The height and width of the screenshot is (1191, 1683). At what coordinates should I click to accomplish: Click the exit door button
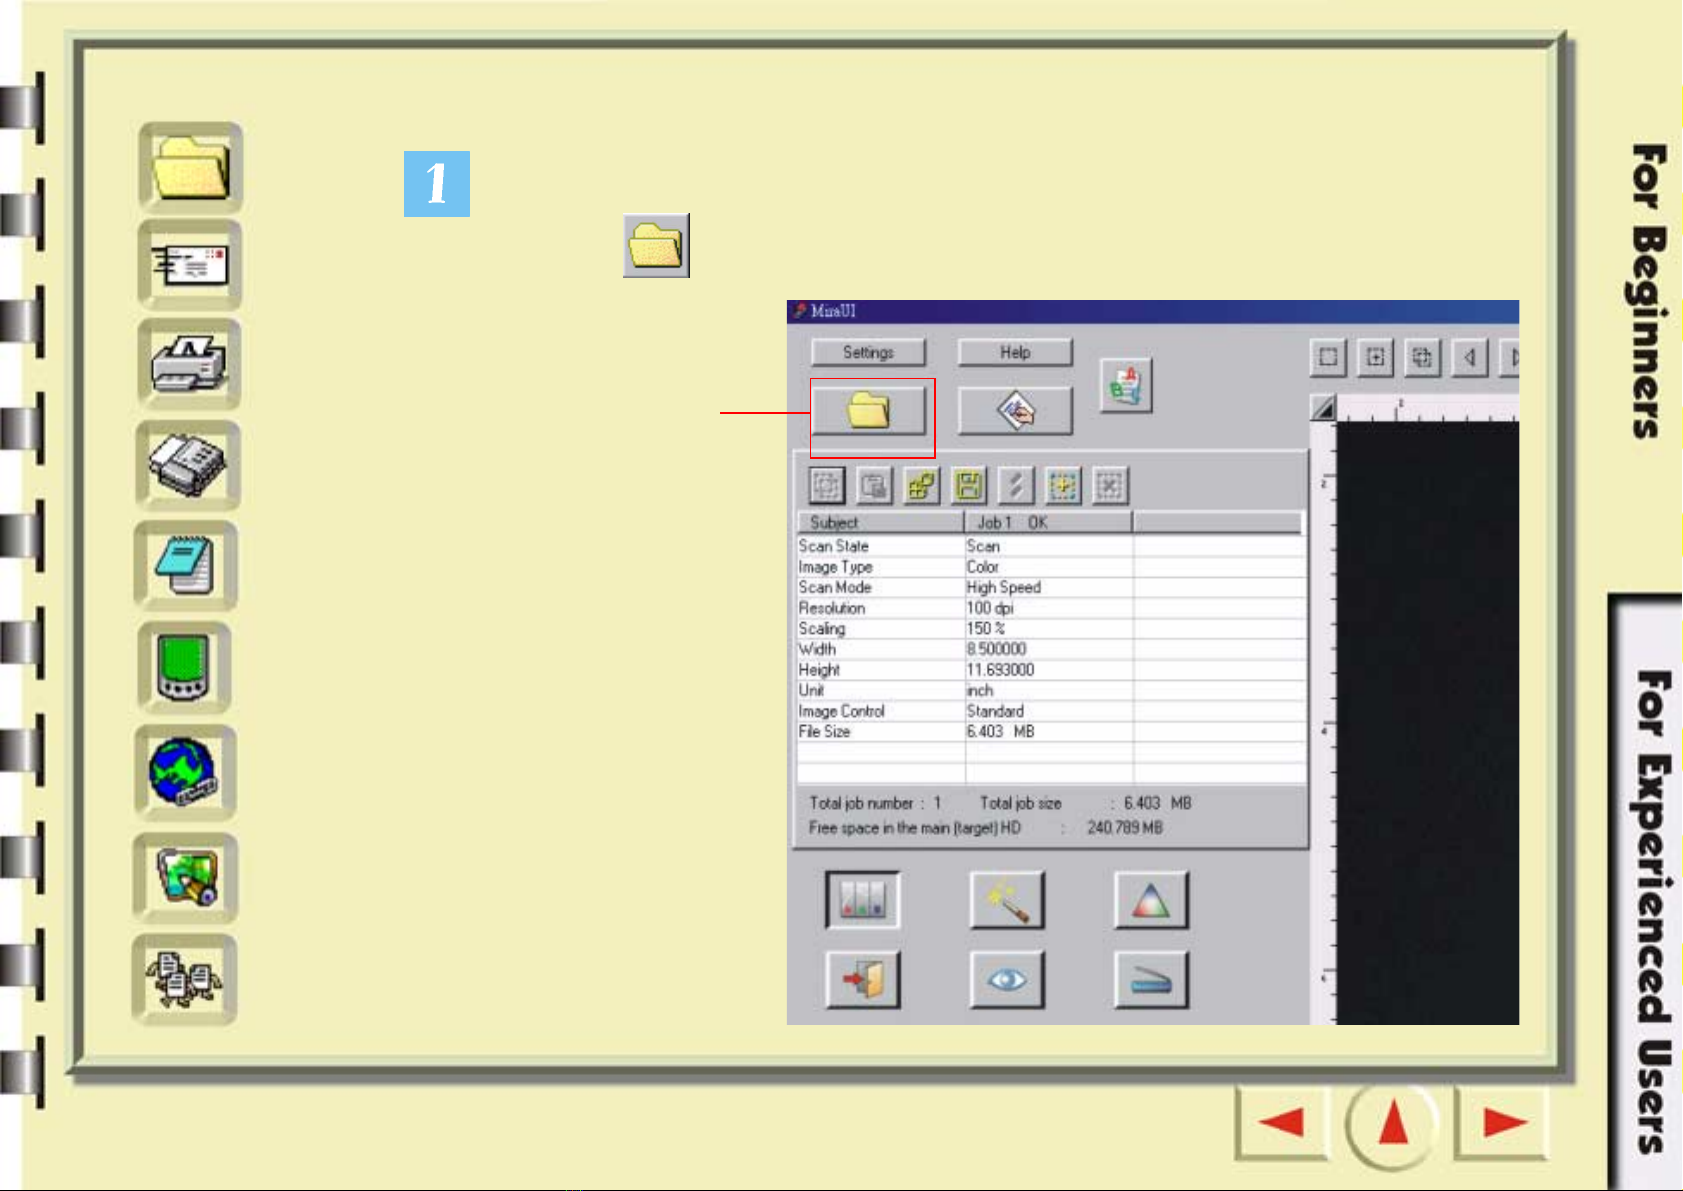tap(863, 979)
